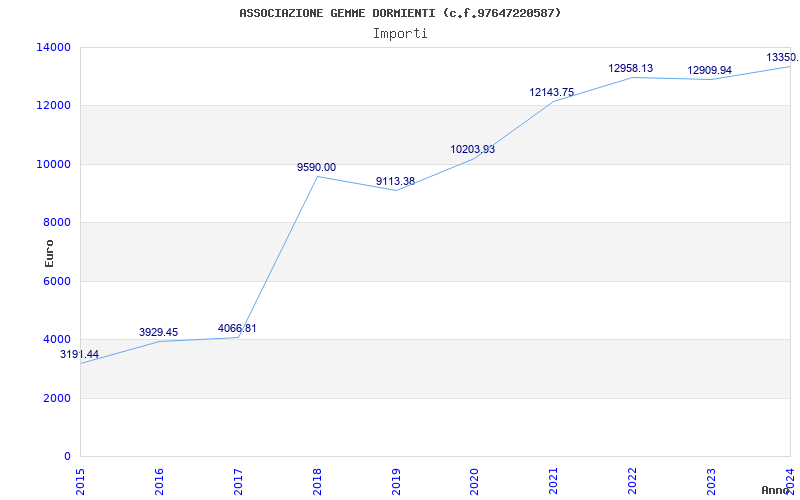Click the 10203.93 data label
This screenshot has height=500, width=800.
click(x=472, y=149)
